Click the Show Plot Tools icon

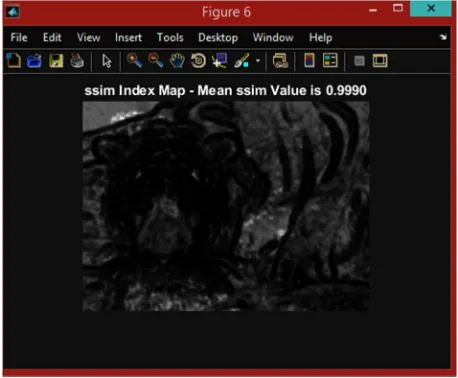tap(380, 61)
